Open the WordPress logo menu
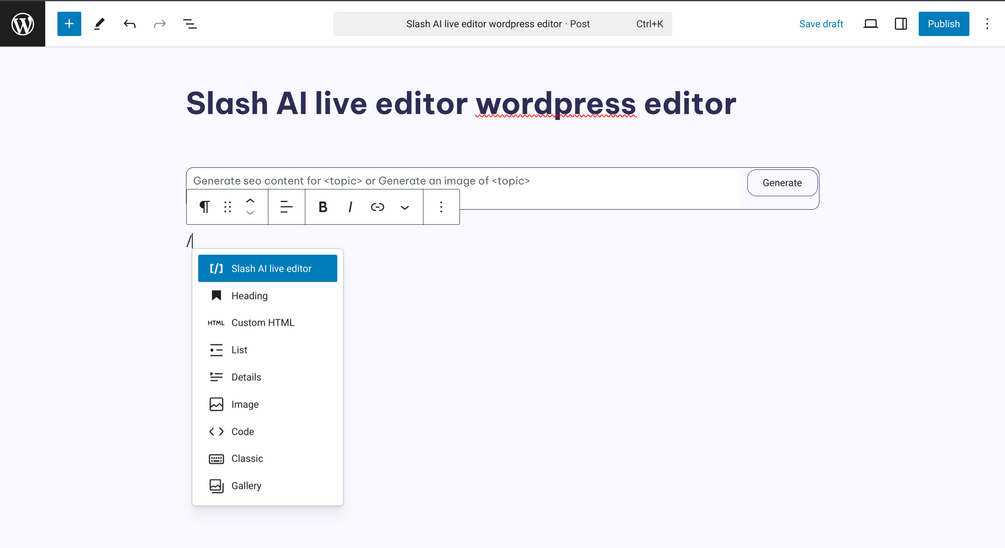The width and height of the screenshot is (1005, 548). (22, 24)
